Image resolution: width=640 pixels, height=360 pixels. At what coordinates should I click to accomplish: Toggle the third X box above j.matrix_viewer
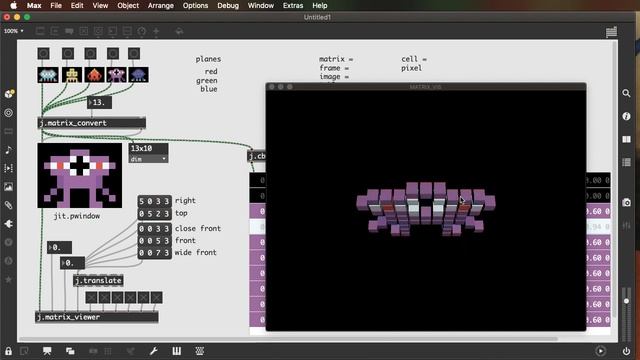[118, 298]
